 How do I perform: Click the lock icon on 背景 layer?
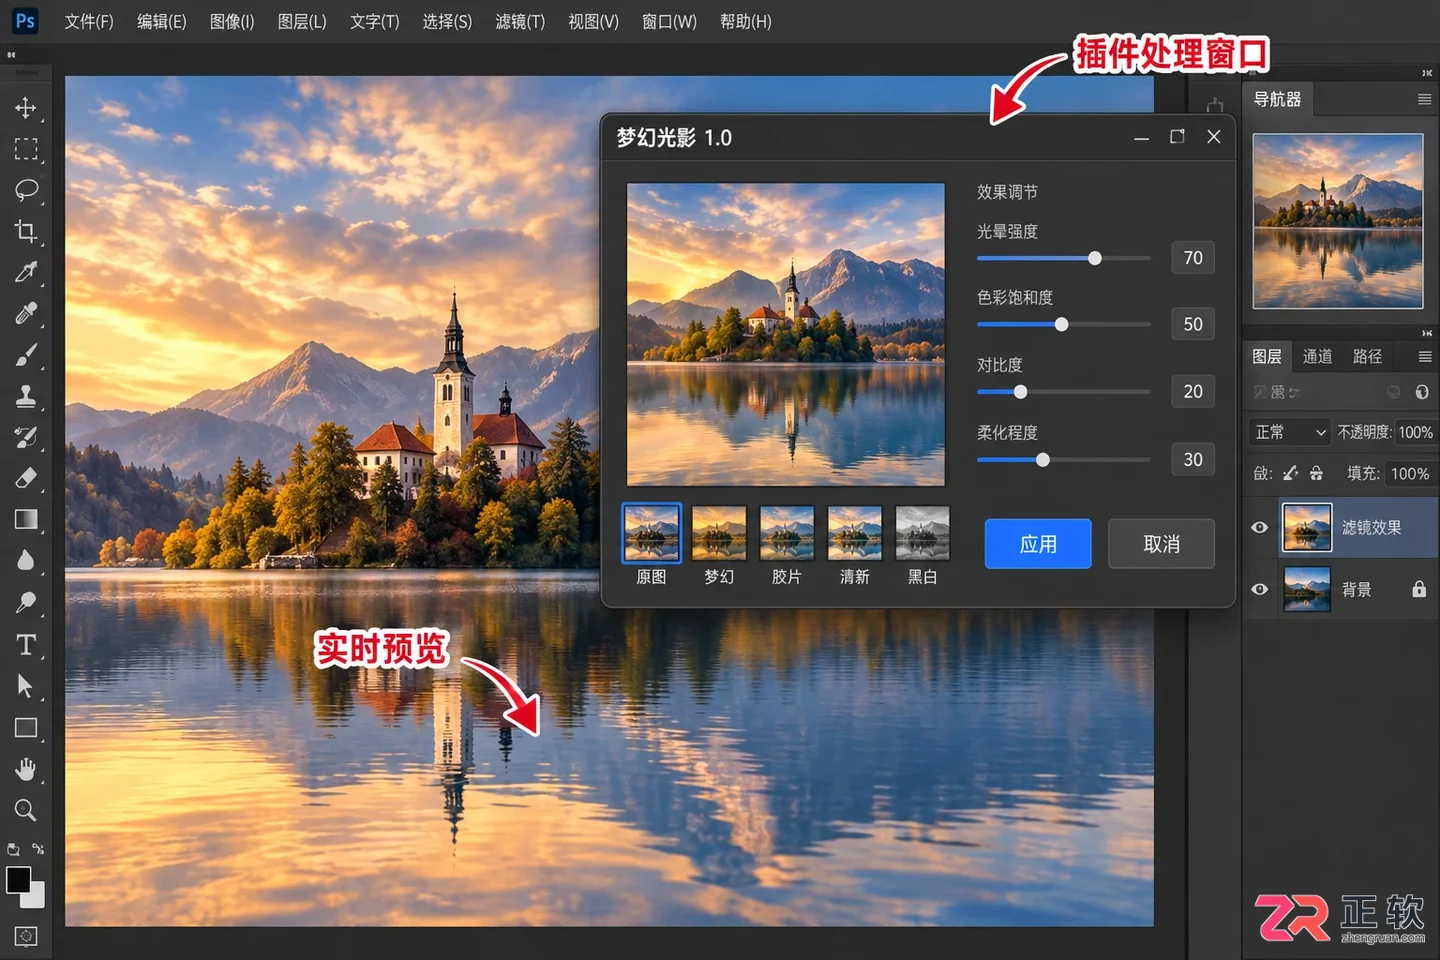pyautogui.click(x=1419, y=589)
